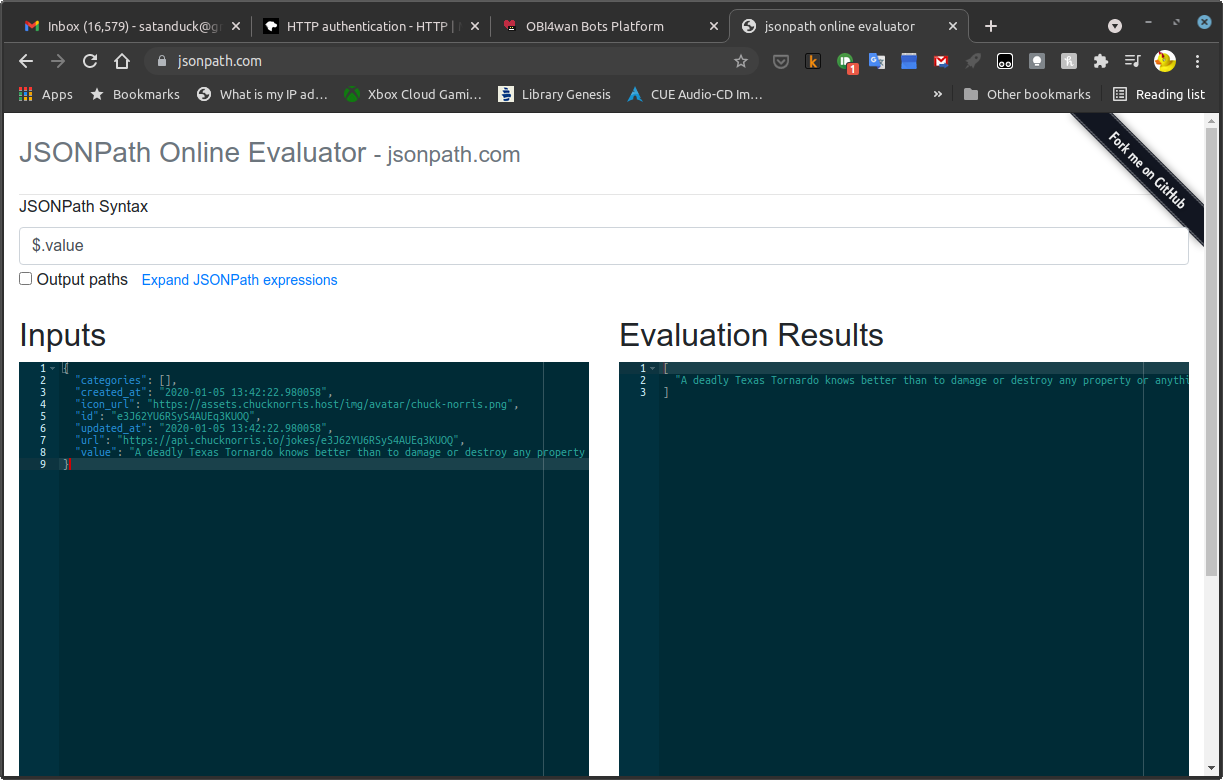1223x780 pixels.
Task: Enable the Output paths checkbox
Action: click(26, 279)
